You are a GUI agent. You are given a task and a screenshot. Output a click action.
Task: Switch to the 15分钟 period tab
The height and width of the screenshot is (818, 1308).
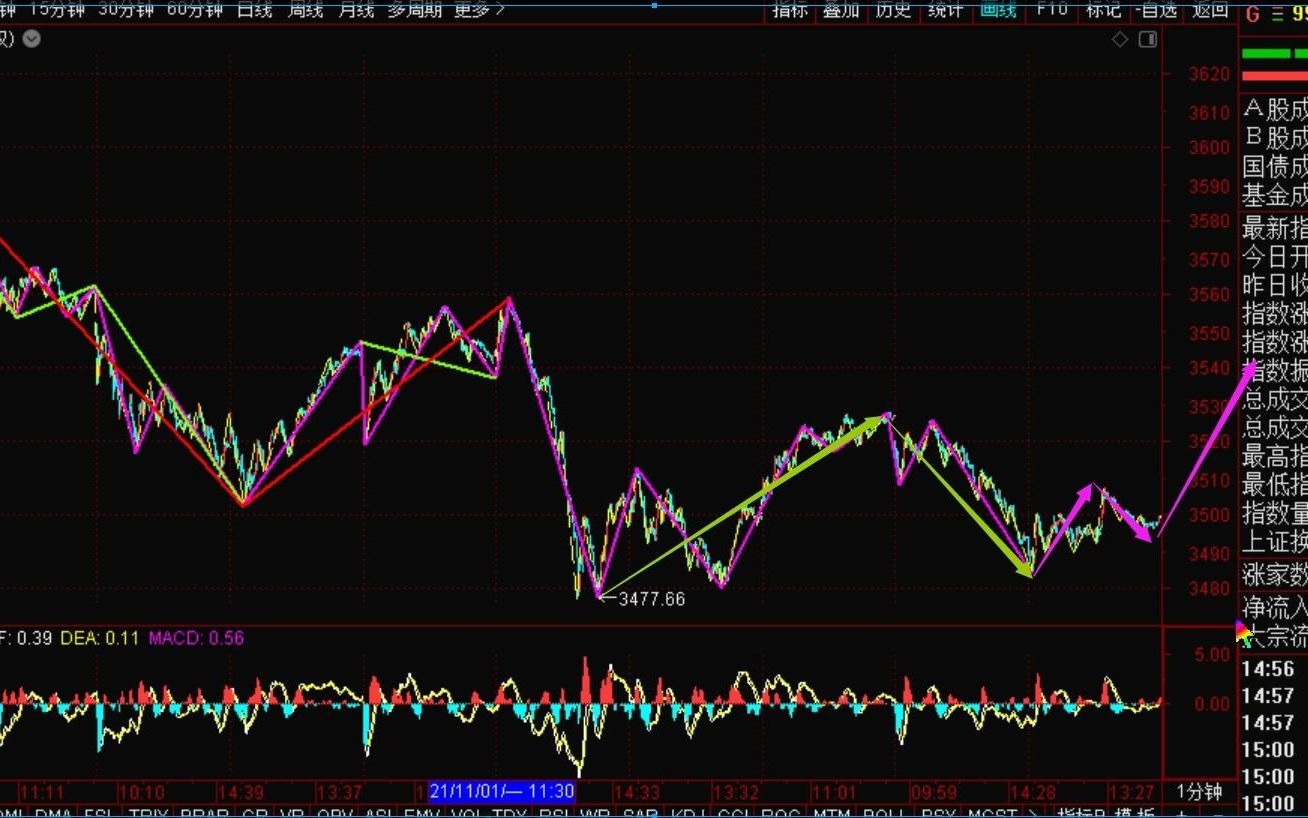[57, 9]
